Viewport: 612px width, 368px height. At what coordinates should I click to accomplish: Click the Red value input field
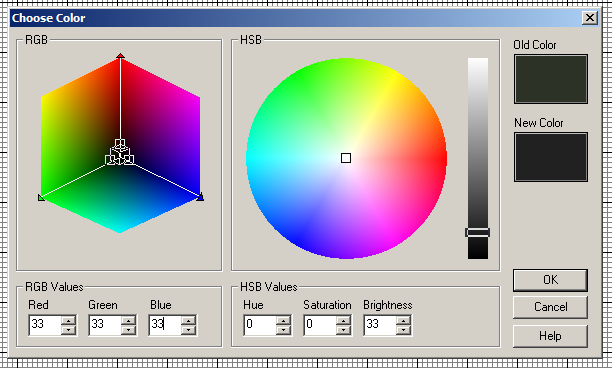tap(45, 324)
